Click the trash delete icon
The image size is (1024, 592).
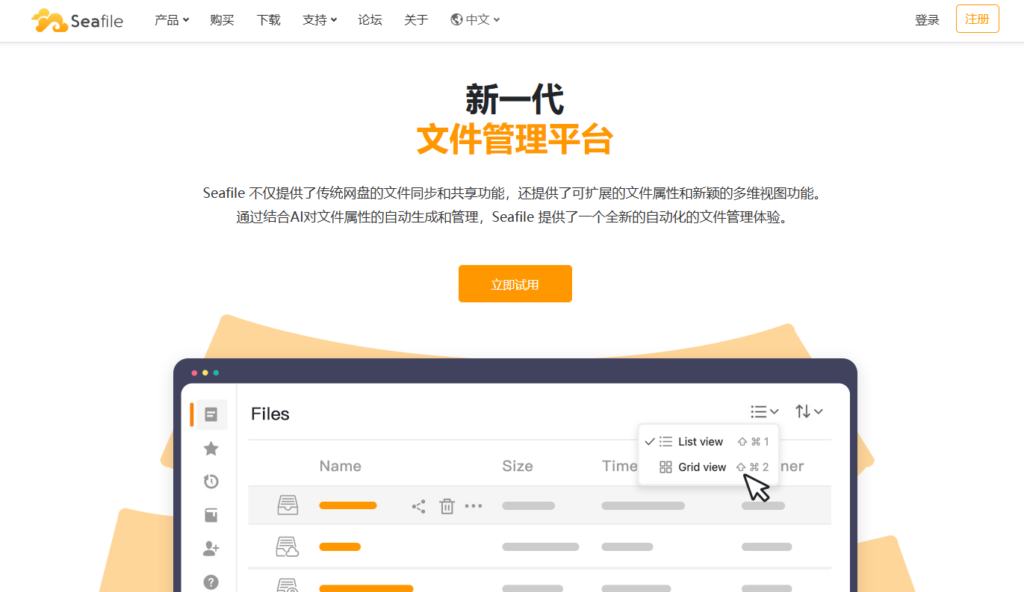tap(447, 506)
